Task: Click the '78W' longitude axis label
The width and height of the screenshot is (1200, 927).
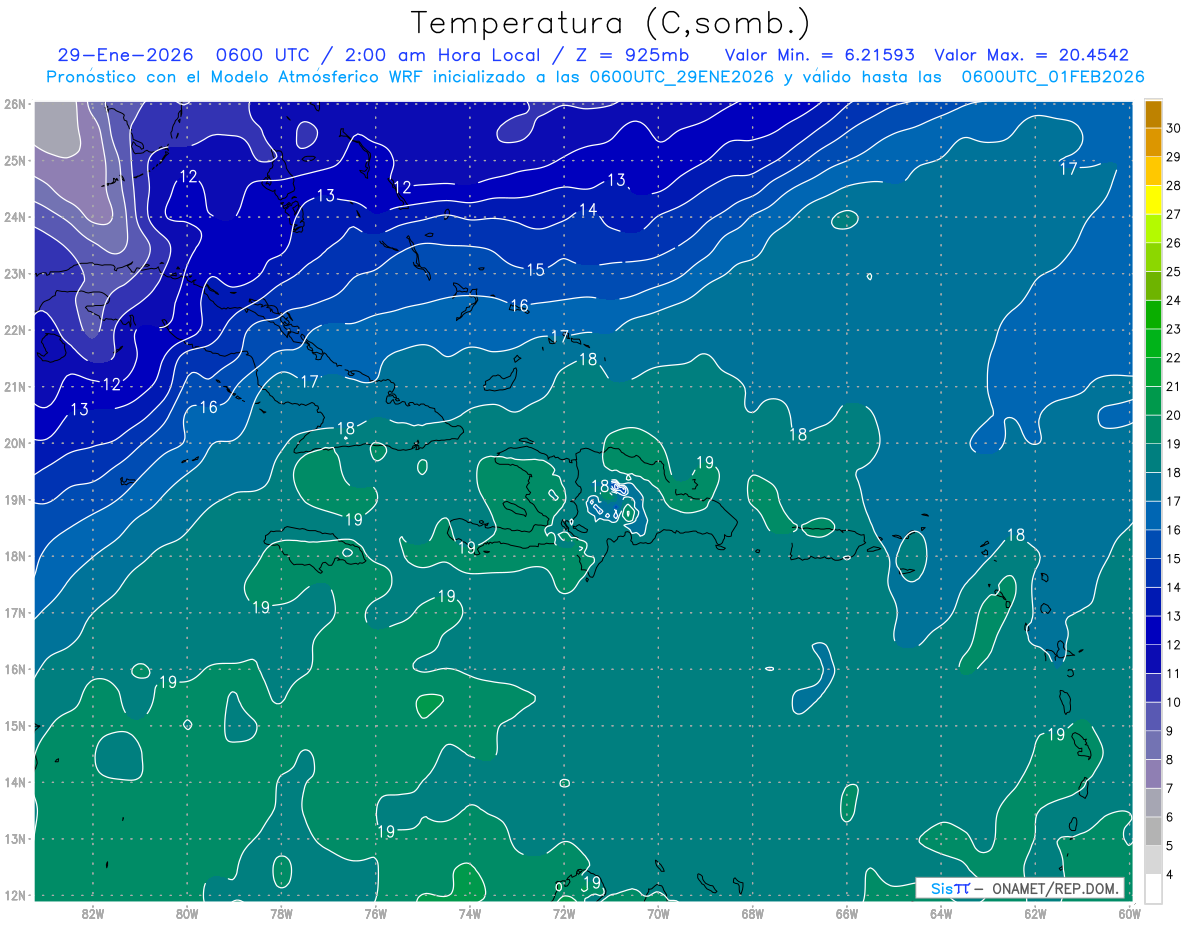Action: click(x=281, y=912)
